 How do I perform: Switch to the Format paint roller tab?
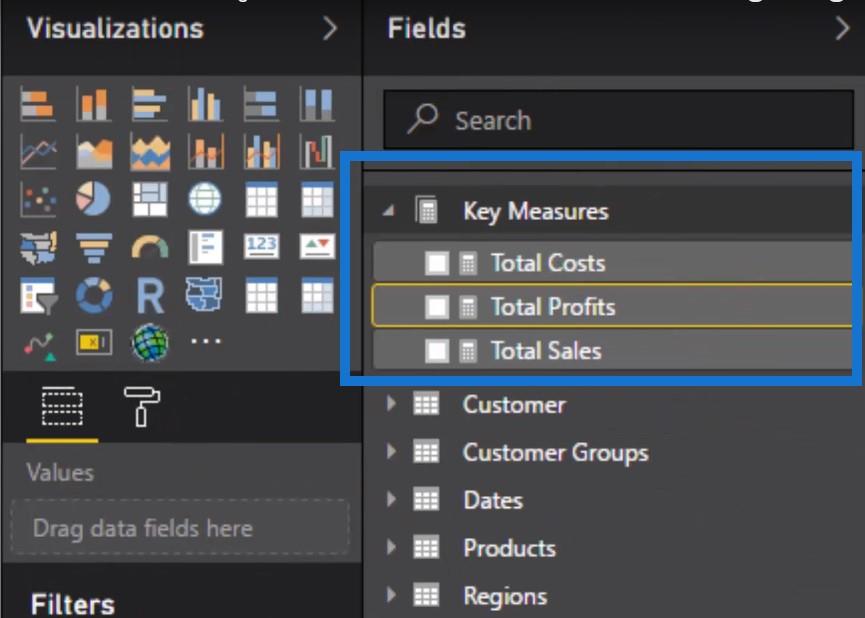coord(142,407)
